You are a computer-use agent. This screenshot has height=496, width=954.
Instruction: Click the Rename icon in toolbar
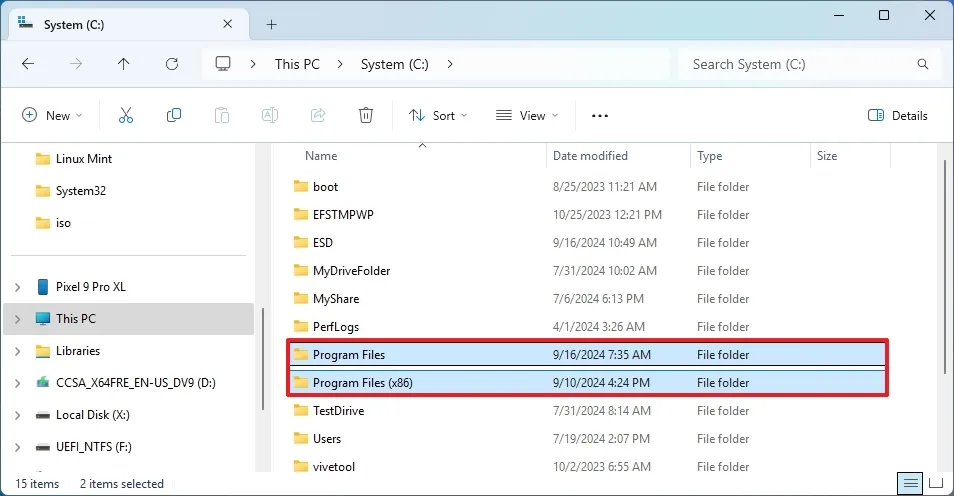pyautogui.click(x=270, y=115)
